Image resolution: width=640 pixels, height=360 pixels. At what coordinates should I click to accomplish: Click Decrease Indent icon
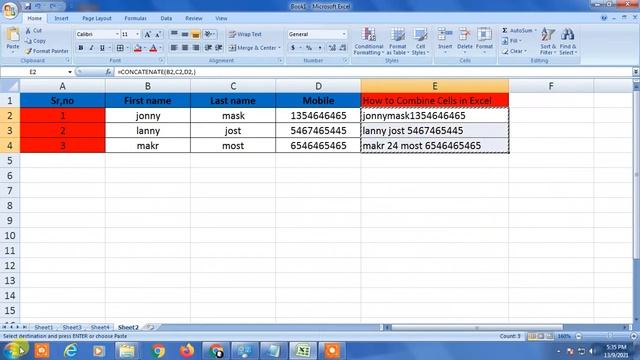(208, 48)
